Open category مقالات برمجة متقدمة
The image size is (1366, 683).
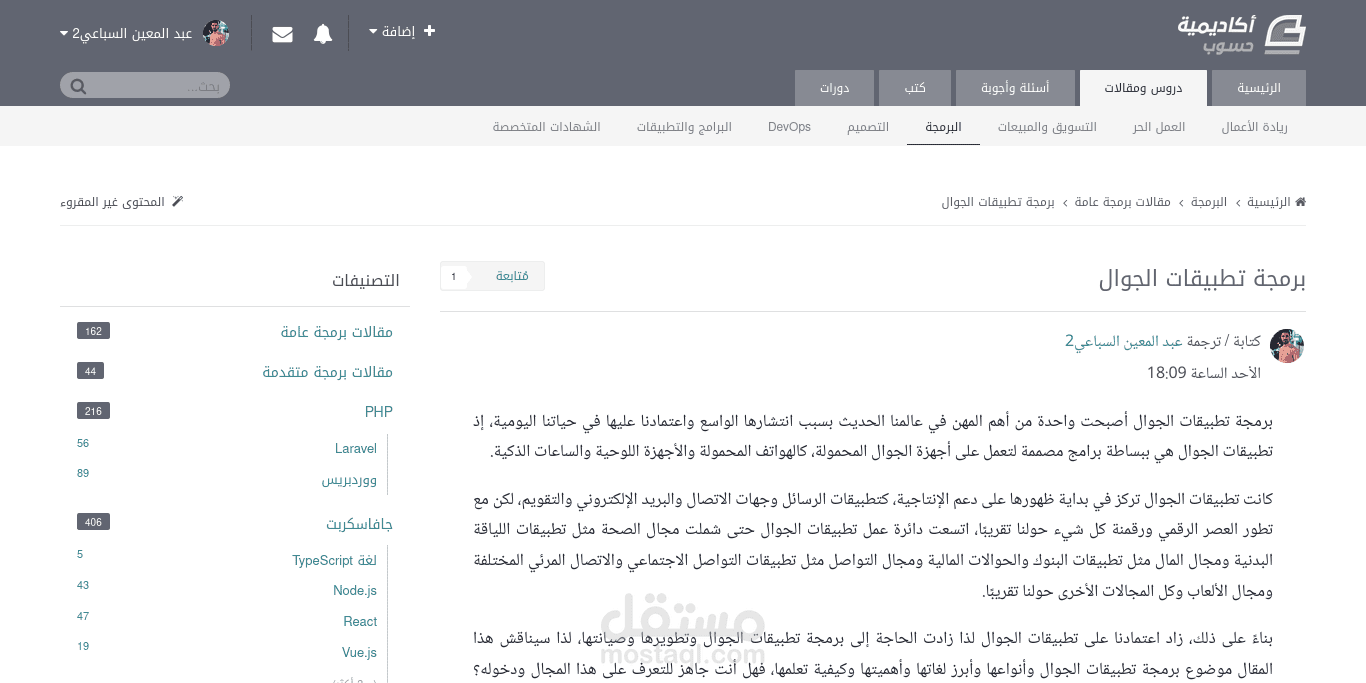tap(328, 372)
